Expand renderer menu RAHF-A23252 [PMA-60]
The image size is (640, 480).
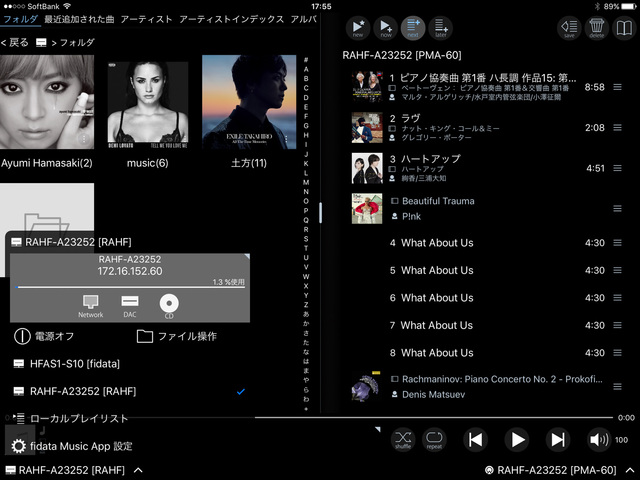tap(560, 470)
